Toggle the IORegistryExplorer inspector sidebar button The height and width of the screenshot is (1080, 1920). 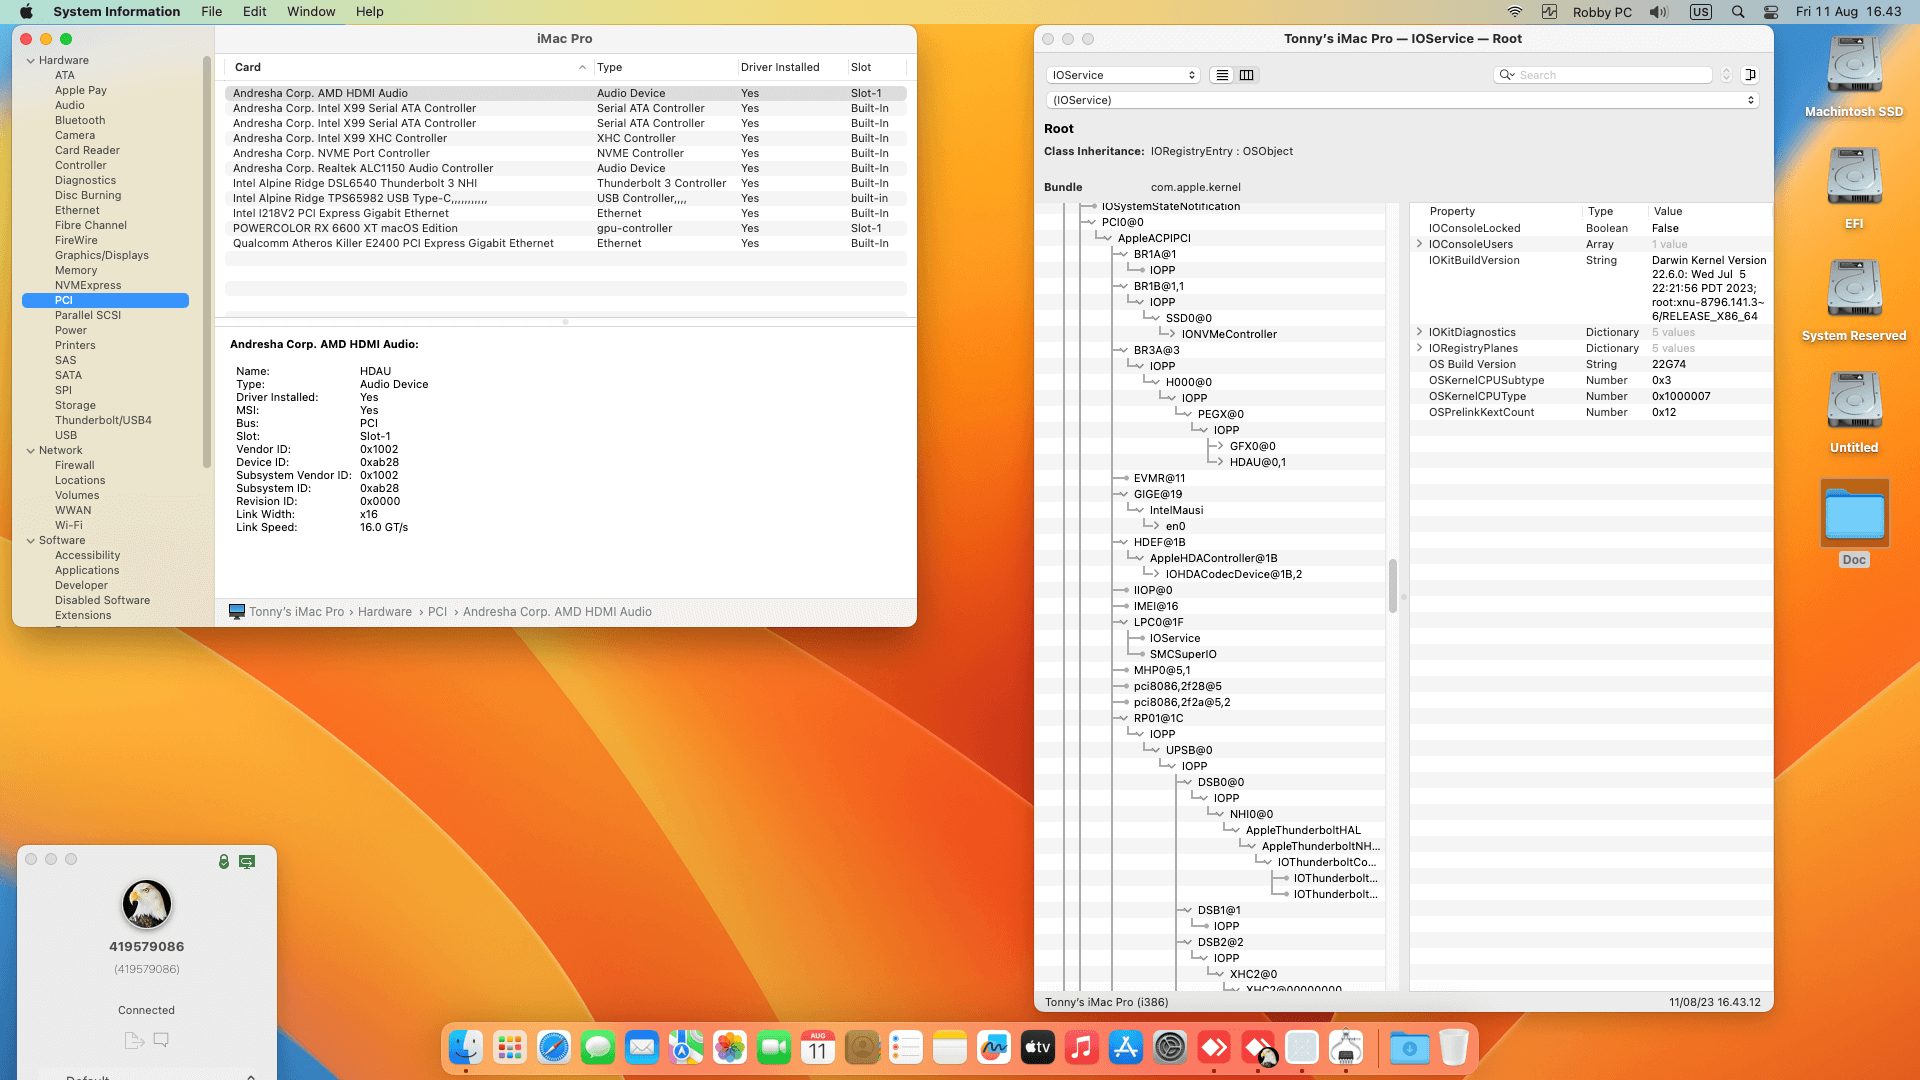click(1750, 75)
